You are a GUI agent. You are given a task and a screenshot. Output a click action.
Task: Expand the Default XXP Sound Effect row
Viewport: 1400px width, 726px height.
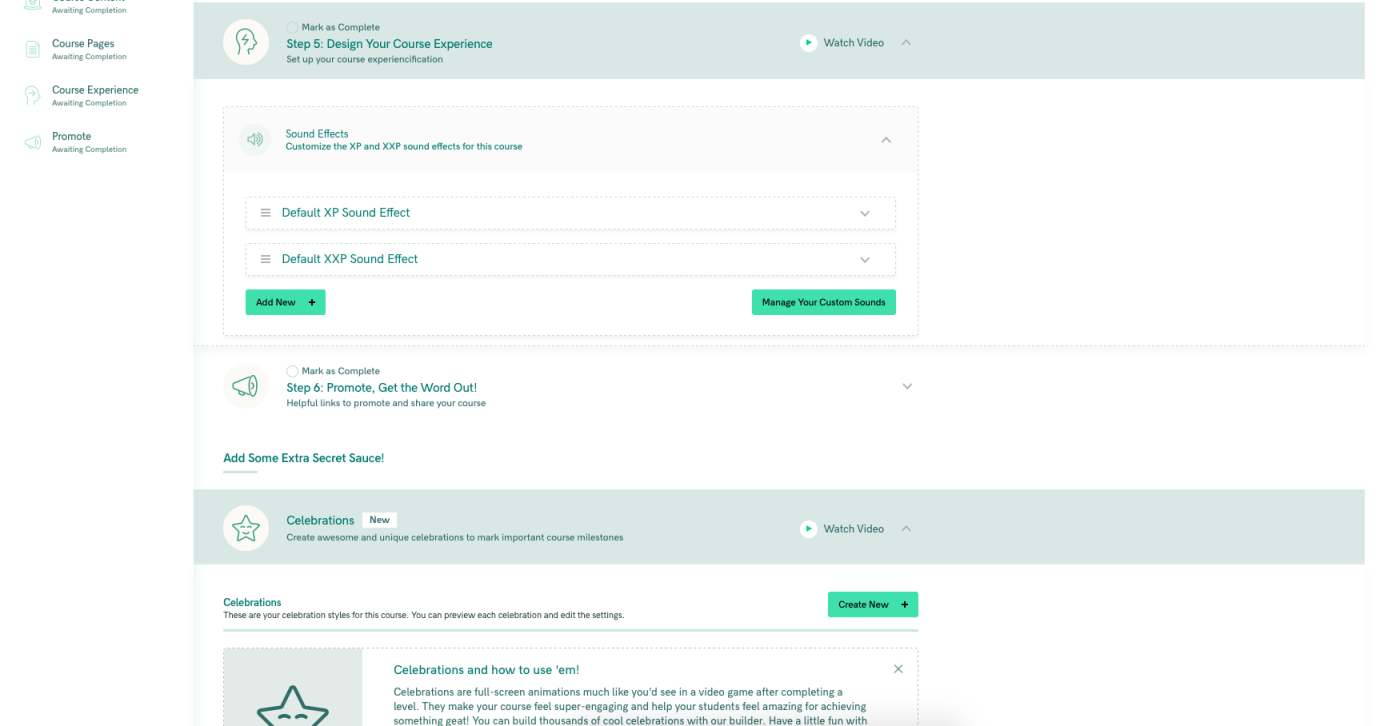click(865, 259)
